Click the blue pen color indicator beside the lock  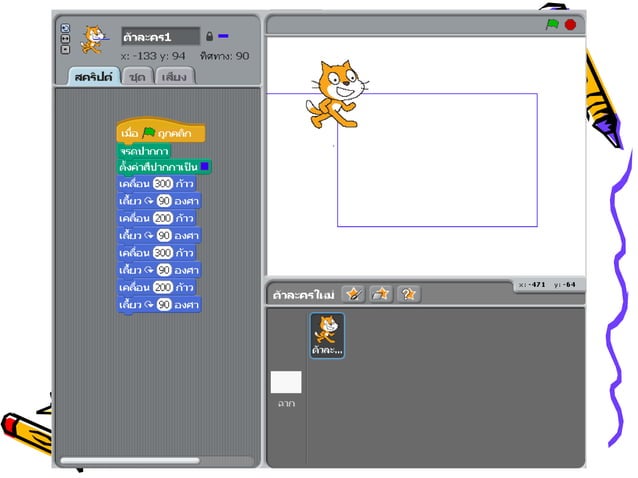[x=223, y=36]
